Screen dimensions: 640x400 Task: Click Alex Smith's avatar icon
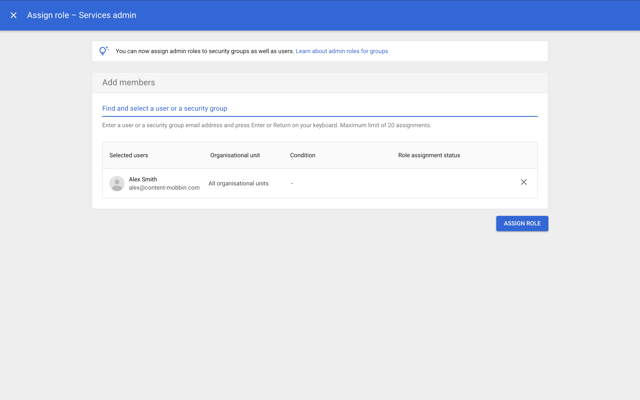(x=117, y=183)
